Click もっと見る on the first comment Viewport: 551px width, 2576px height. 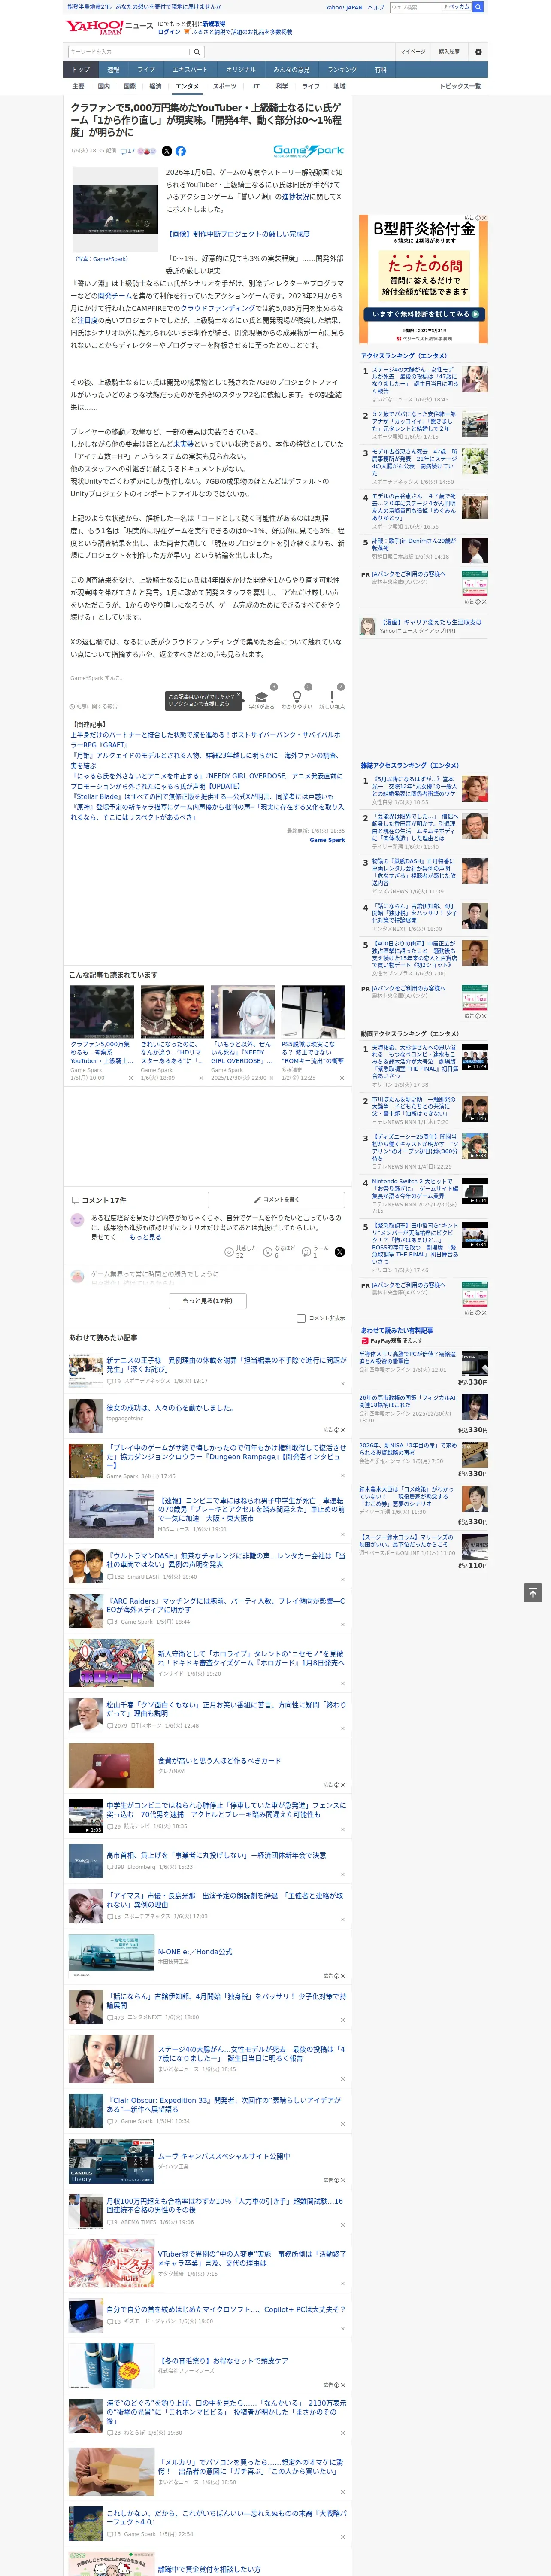(x=144, y=1236)
